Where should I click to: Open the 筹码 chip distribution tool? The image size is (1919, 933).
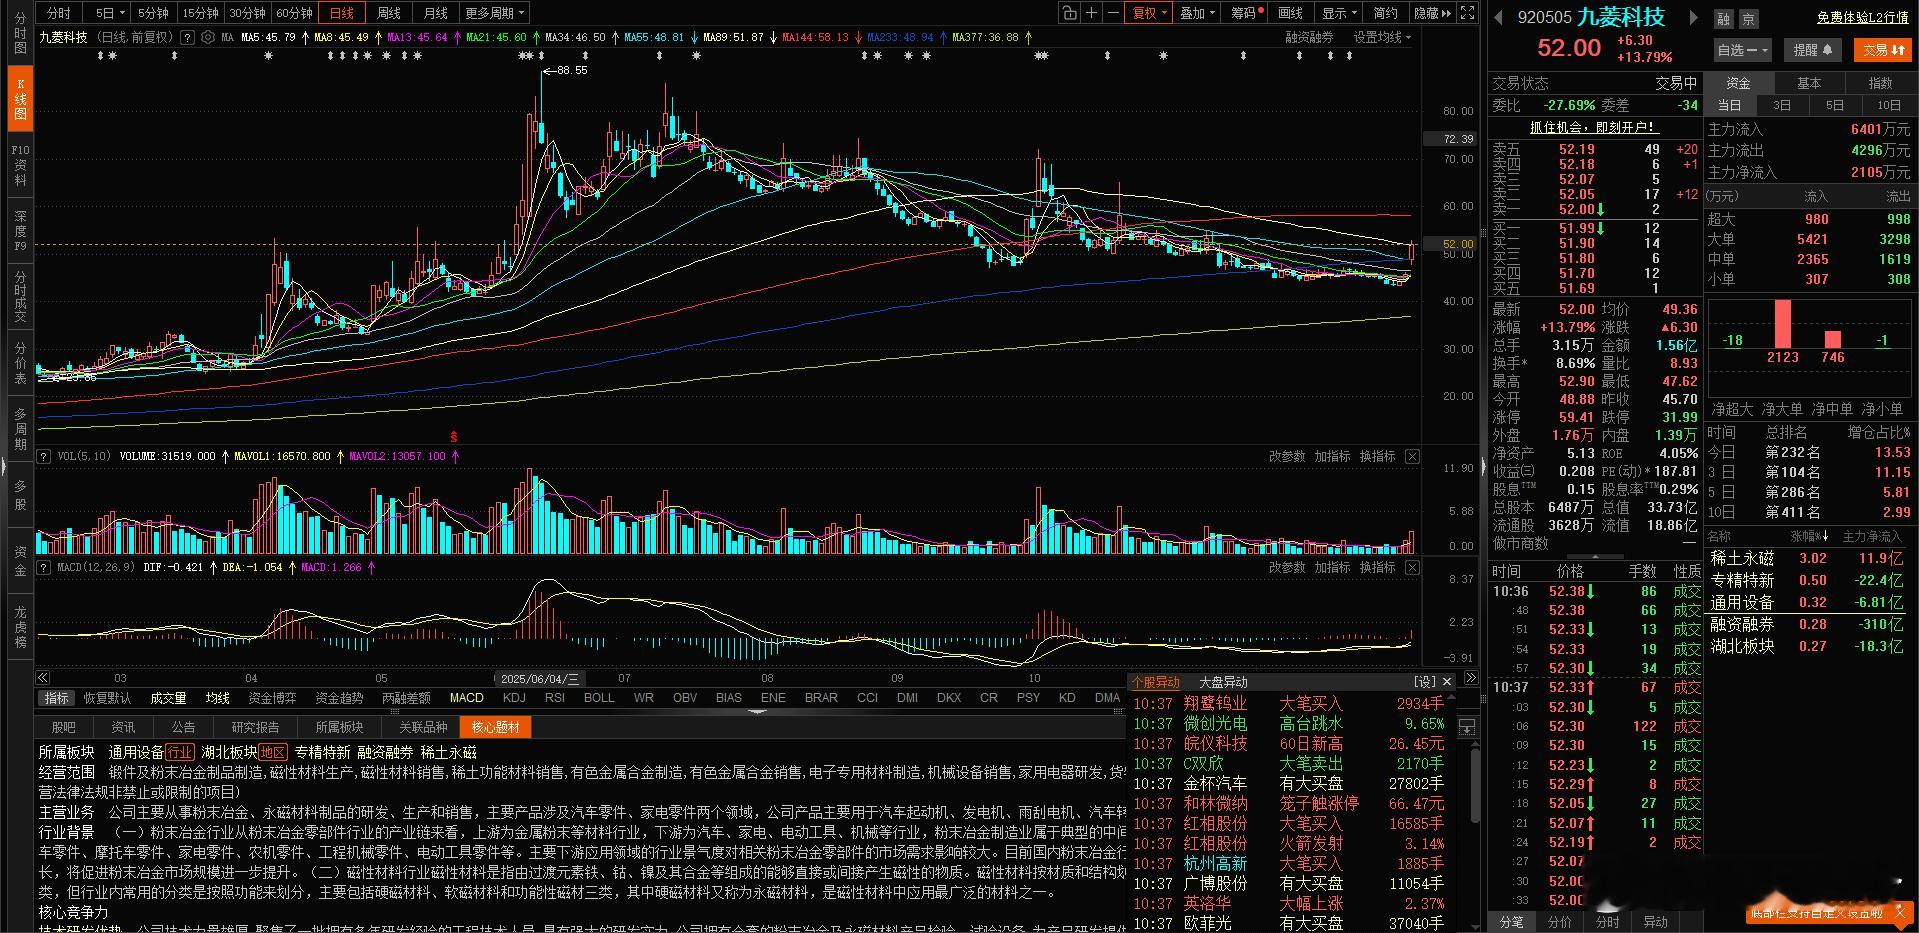point(1245,13)
